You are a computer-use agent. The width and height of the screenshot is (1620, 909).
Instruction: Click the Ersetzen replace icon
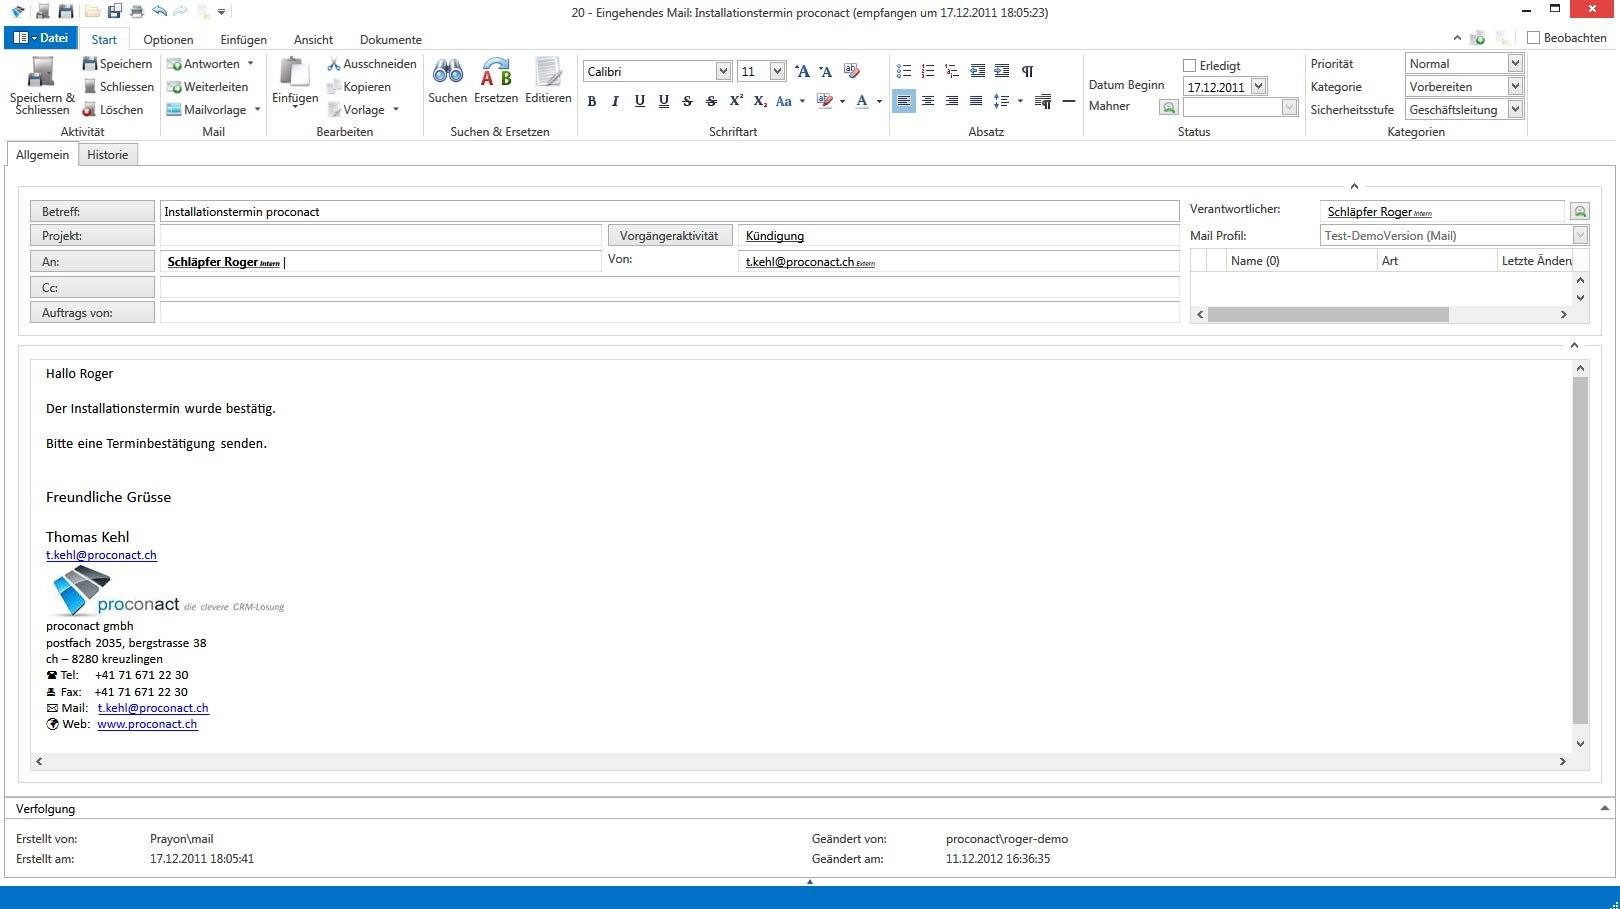click(496, 72)
